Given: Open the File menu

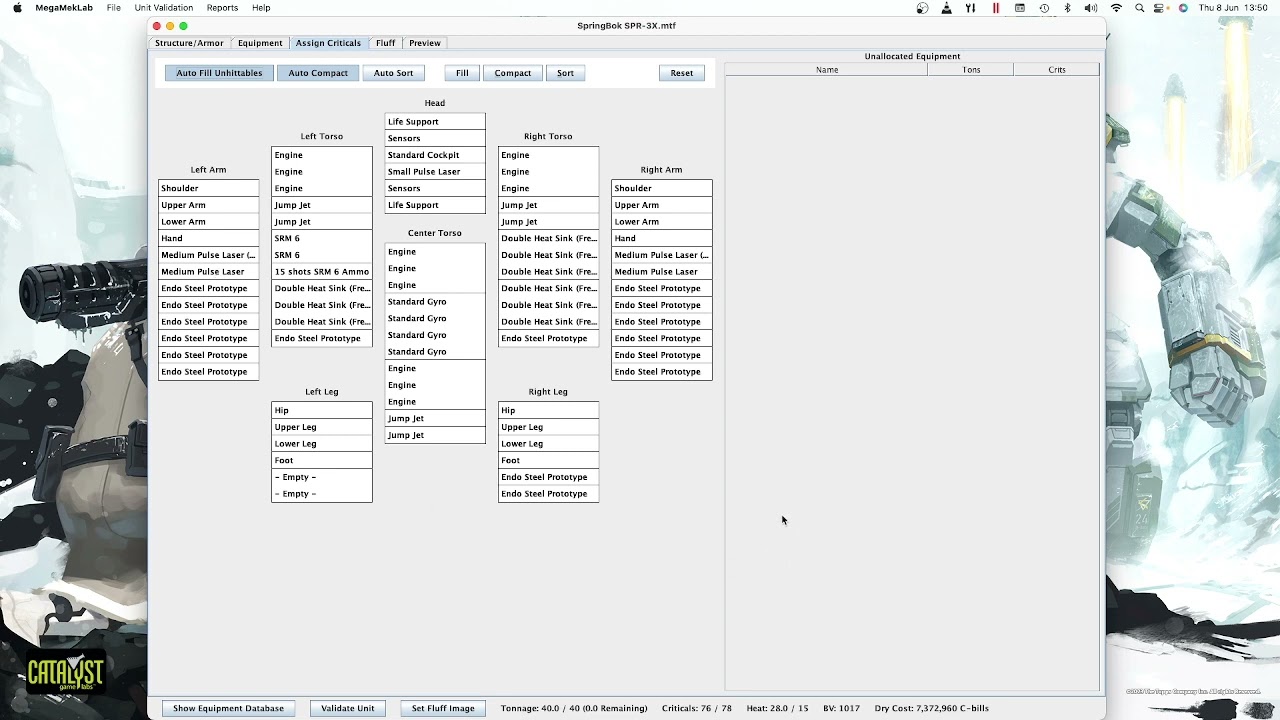Looking at the screenshot, I should (114, 8).
